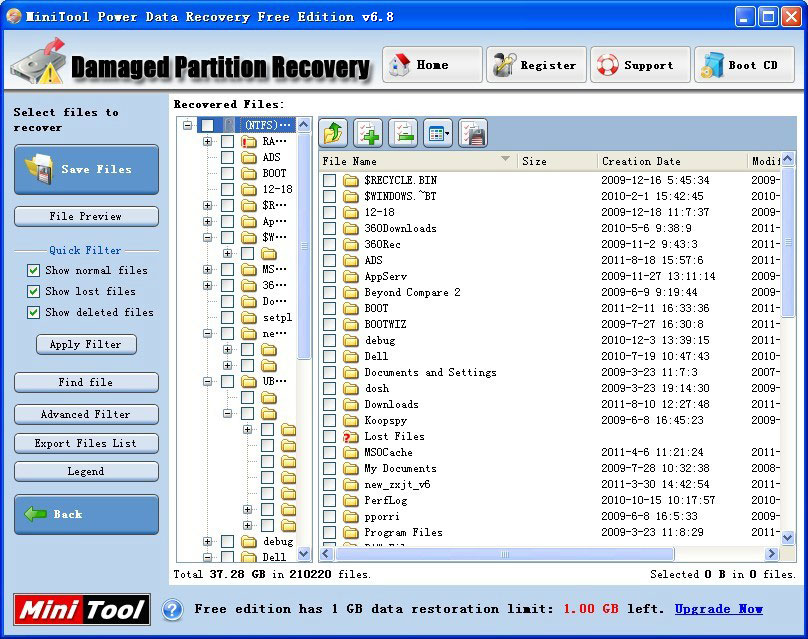The width and height of the screenshot is (808, 639).
Task: Click the 360Rec folder icon
Action: pos(351,244)
